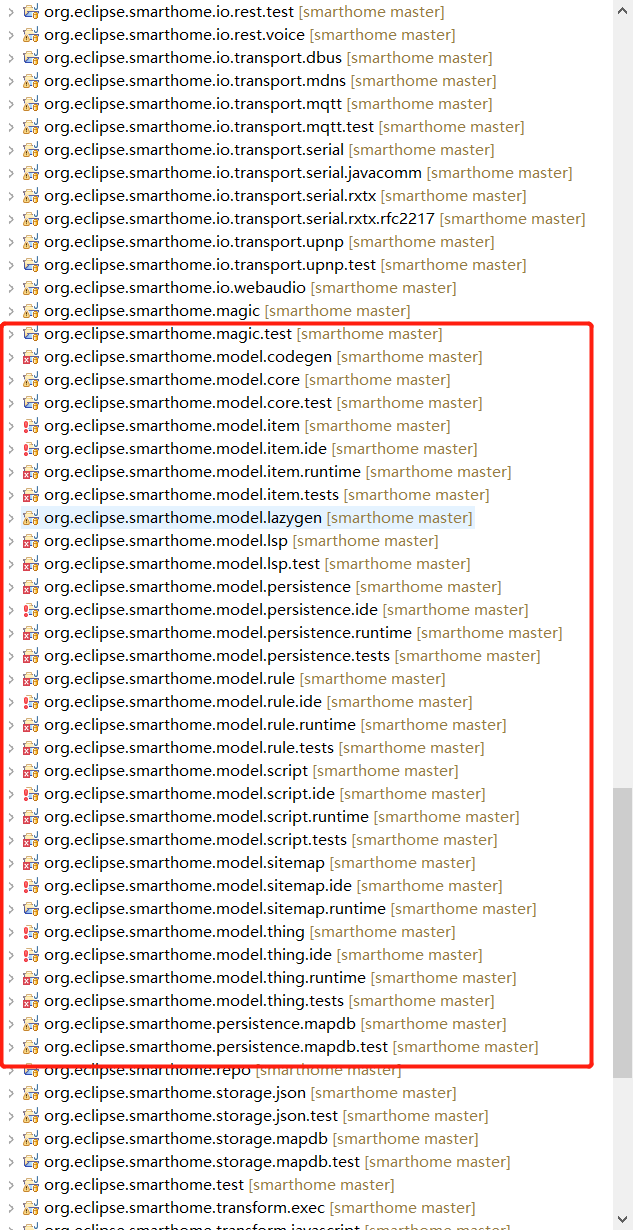Click project icon of persistence.mapdb.test
The width and height of the screenshot is (633, 1230).
31,1047
